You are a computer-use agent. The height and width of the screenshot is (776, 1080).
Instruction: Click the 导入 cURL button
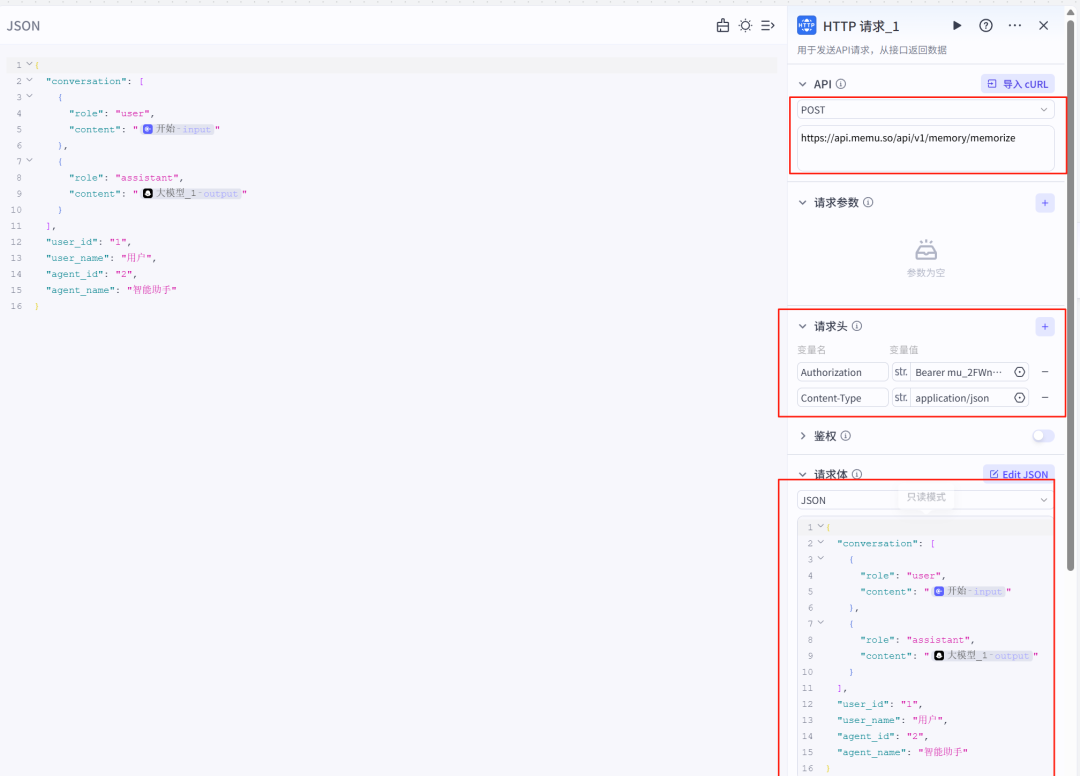[x=1017, y=84]
